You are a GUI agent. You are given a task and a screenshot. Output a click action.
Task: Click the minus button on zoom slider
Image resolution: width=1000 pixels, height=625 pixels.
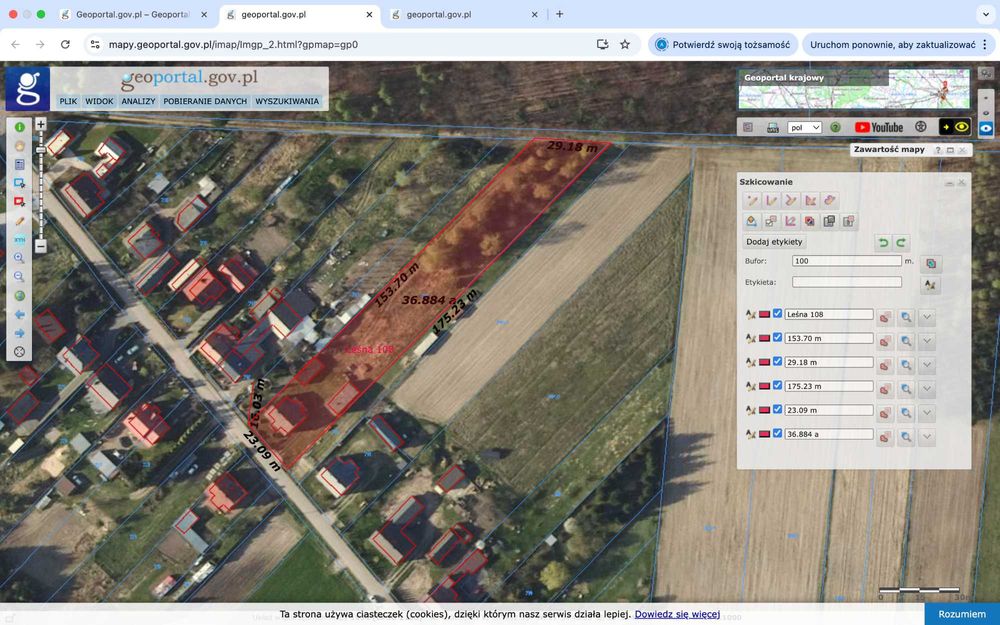[x=41, y=246]
